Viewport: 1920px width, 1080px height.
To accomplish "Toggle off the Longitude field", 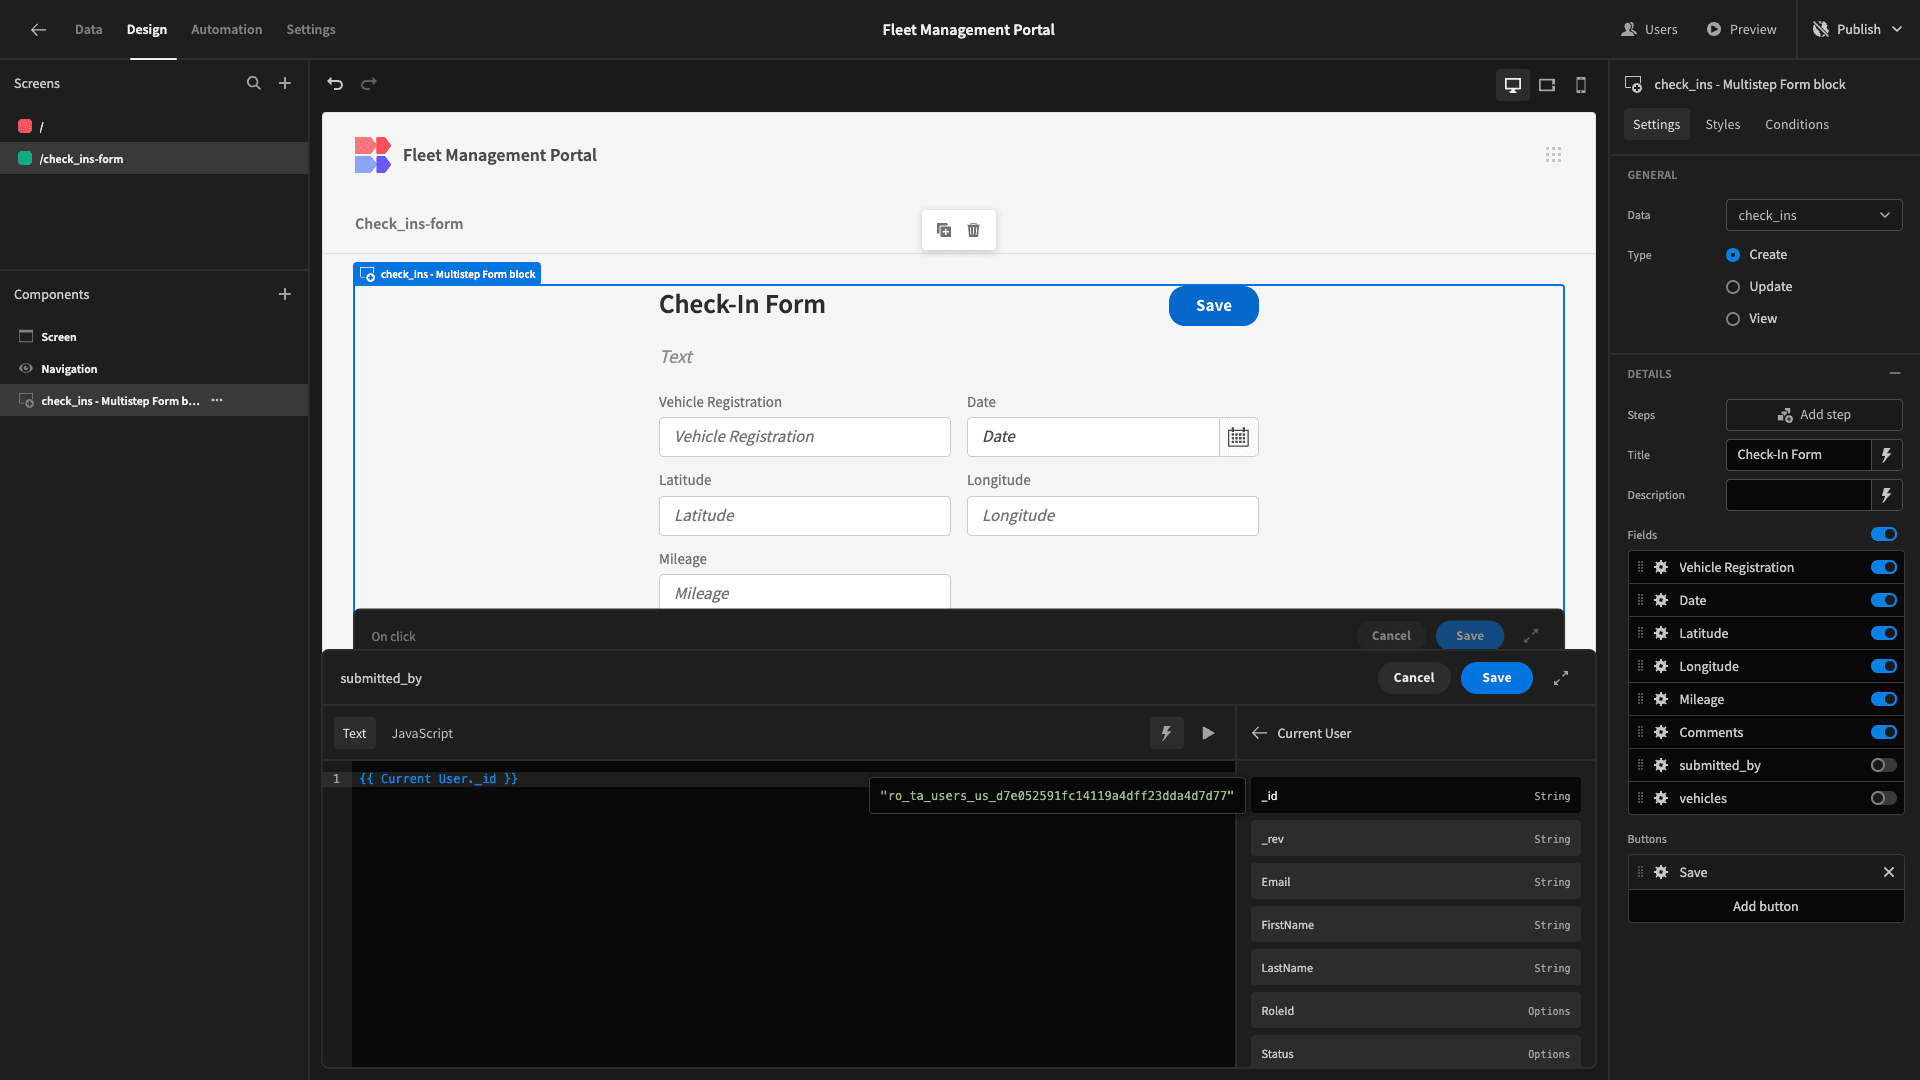I will coord(1884,666).
